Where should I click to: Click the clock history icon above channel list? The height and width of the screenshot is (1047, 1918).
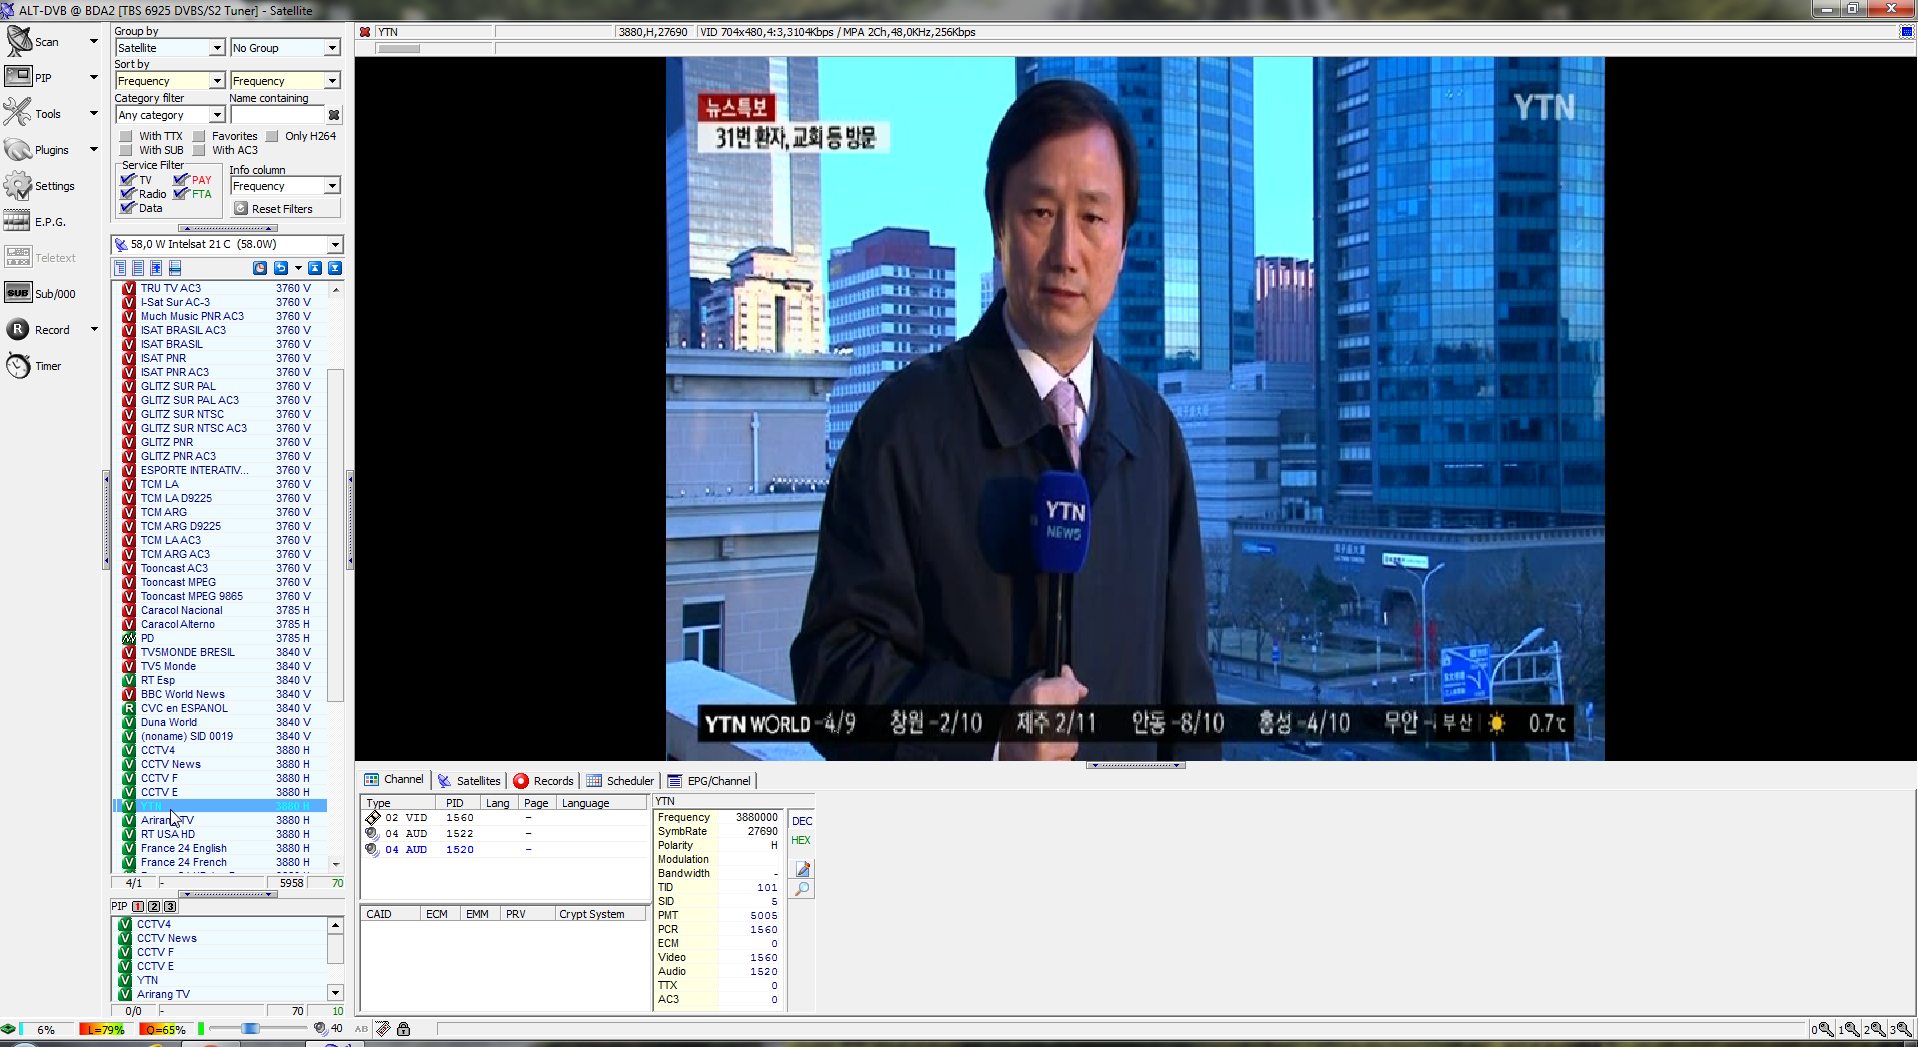[260, 268]
